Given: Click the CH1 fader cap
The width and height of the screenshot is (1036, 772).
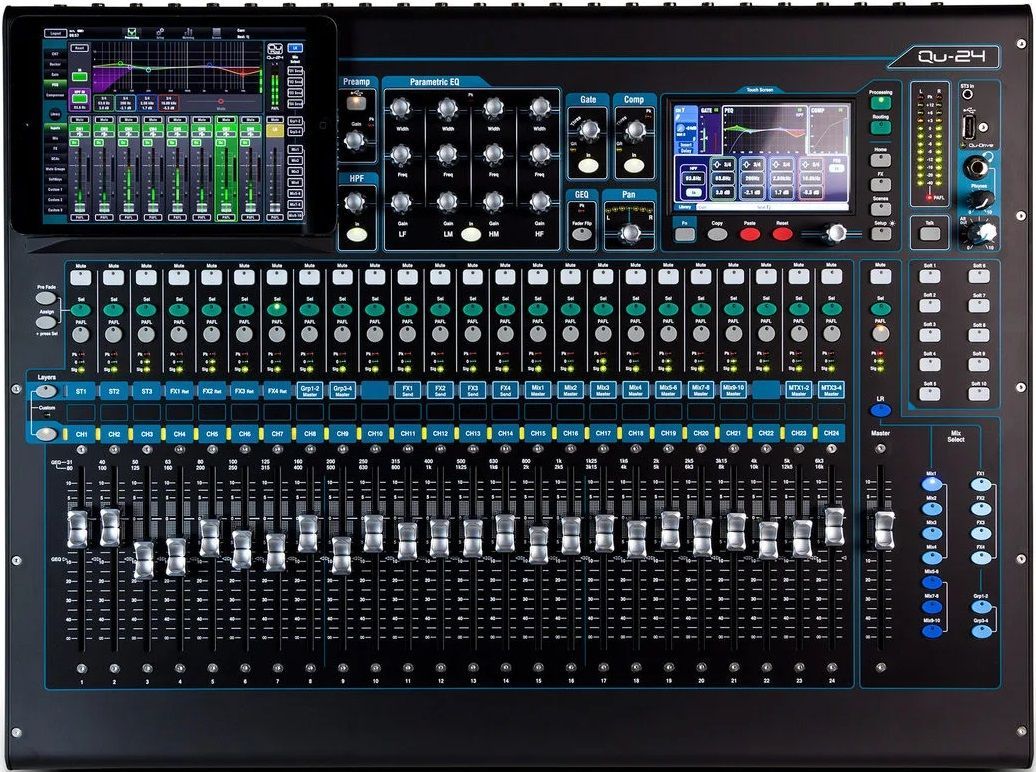Looking at the screenshot, I should tap(78, 529).
